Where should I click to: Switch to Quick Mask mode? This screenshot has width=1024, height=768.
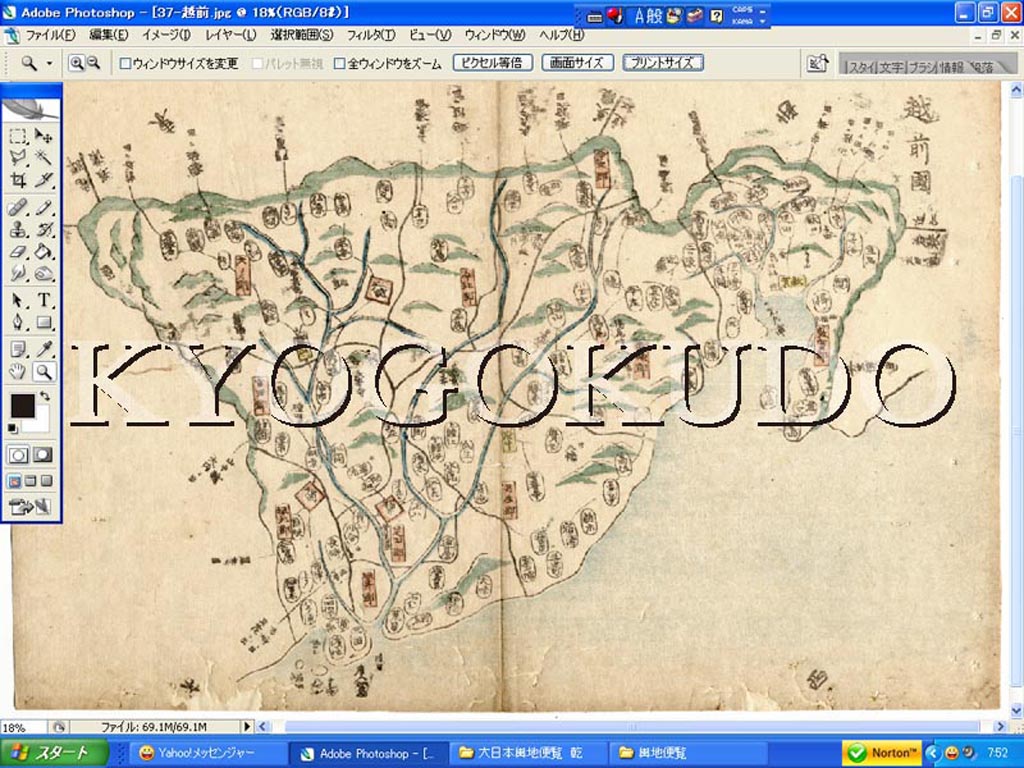pos(43,455)
